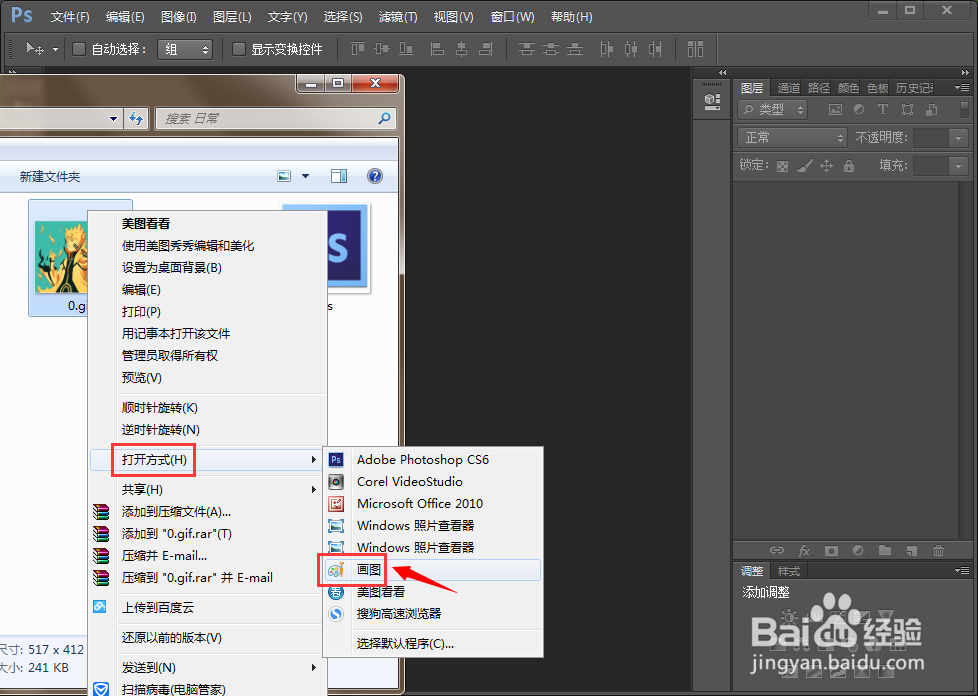This screenshot has height=696, width=978.
Task: Choose 顺时针旋转(K) in context menu
Action: (208, 408)
